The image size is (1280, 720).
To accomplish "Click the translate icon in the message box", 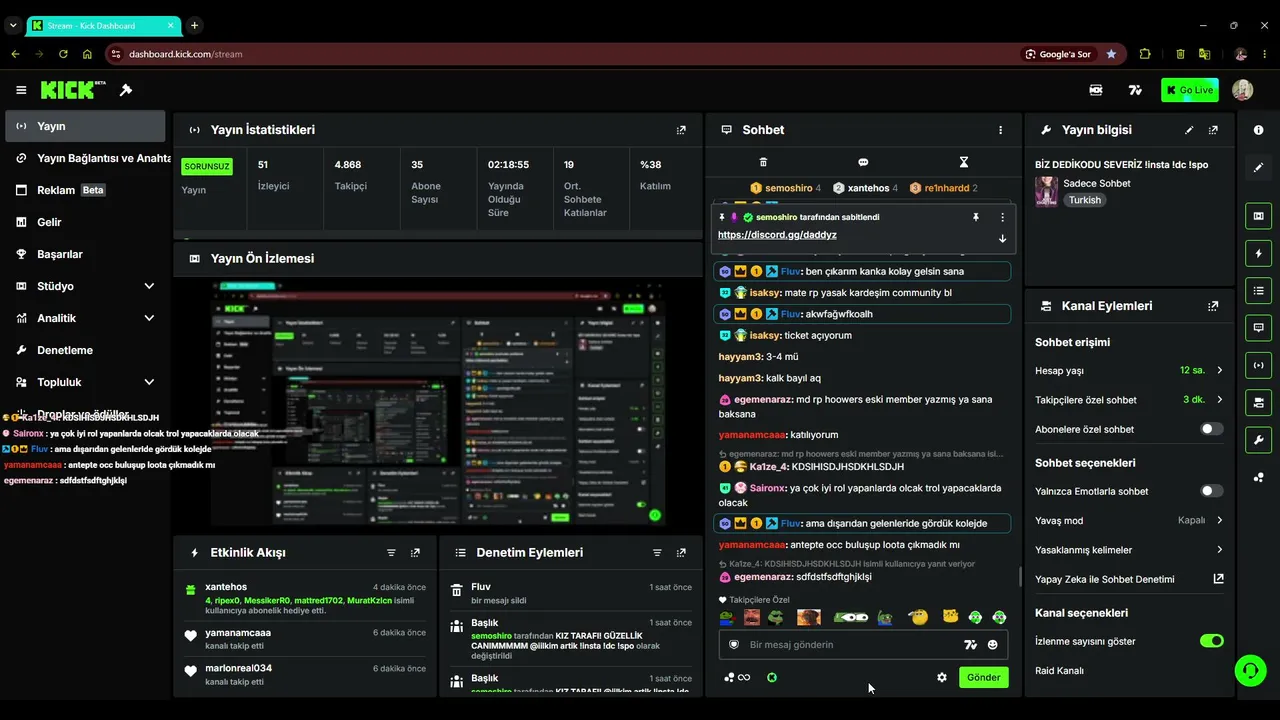I will (x=969, y=645).
